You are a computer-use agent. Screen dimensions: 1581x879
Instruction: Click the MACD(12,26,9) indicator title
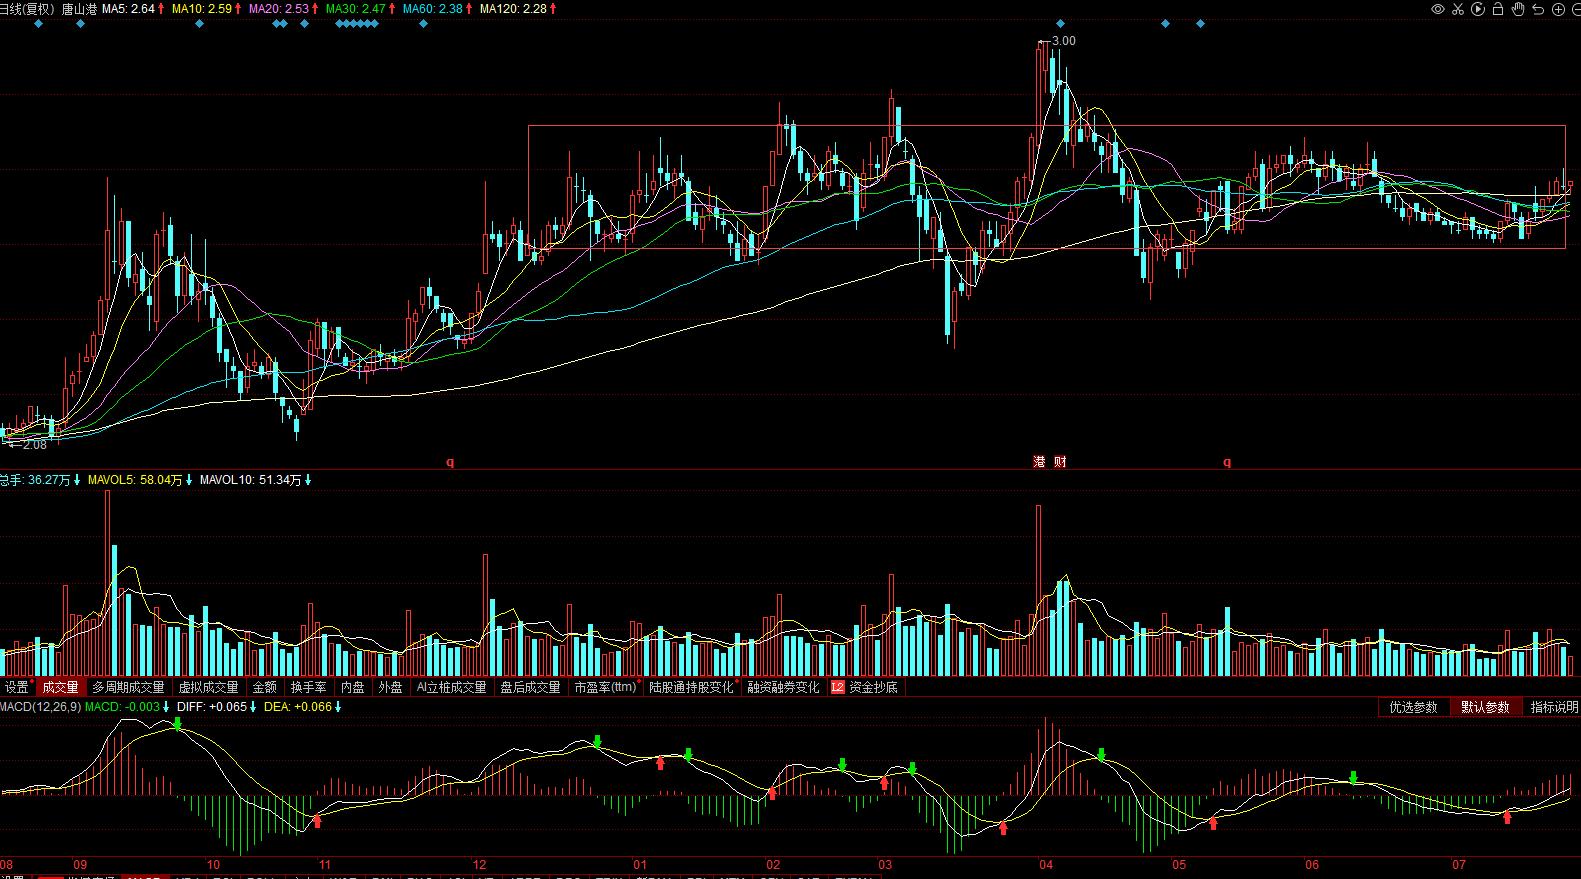coord(40,707)
